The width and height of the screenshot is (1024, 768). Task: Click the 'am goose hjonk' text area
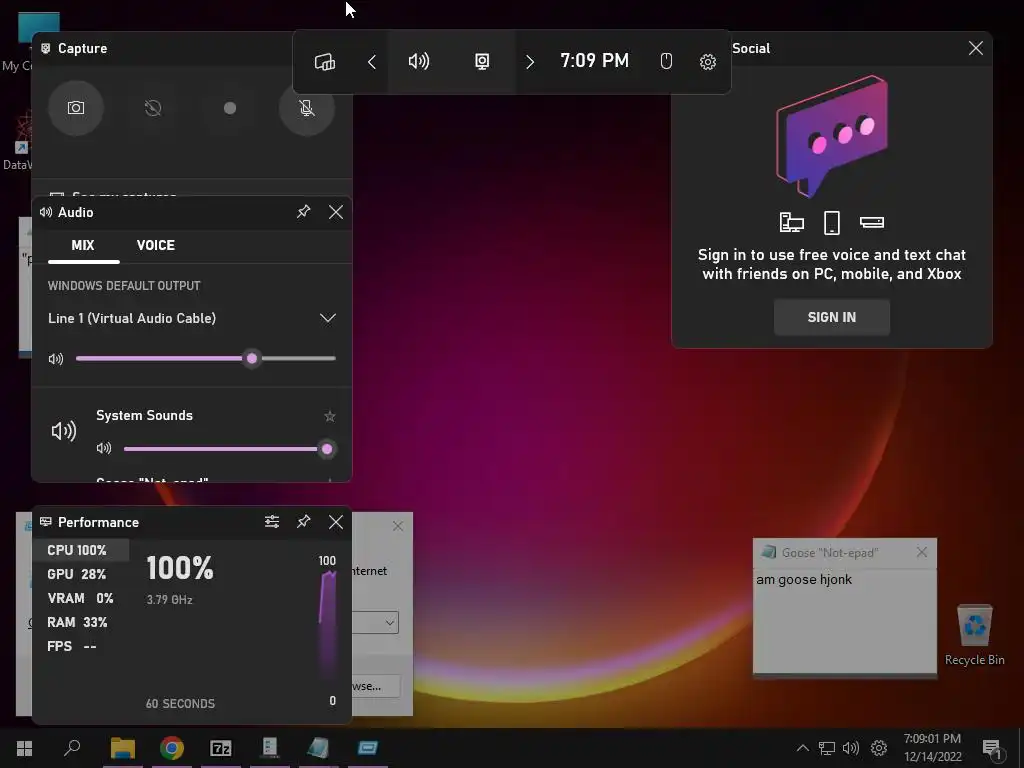point(844,619)
